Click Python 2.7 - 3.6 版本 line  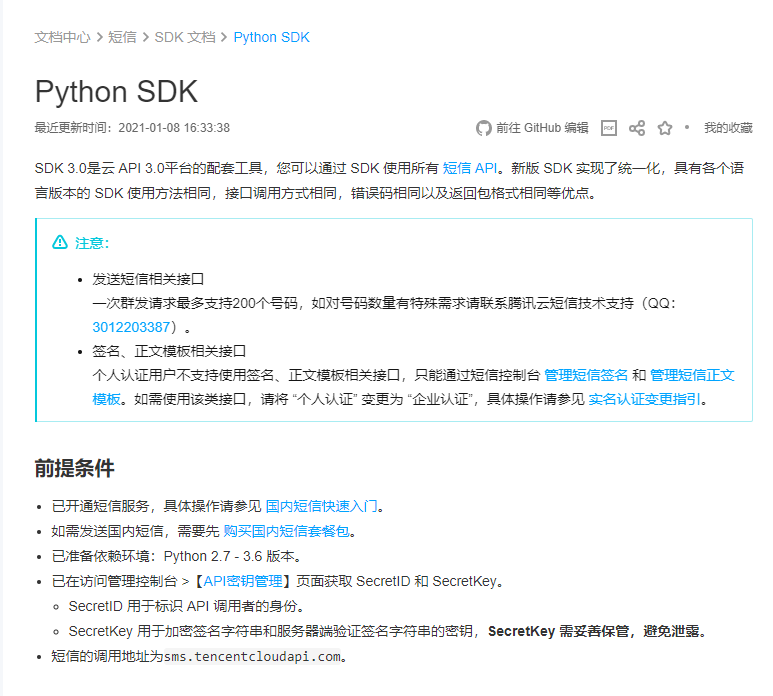pos(176,557)
